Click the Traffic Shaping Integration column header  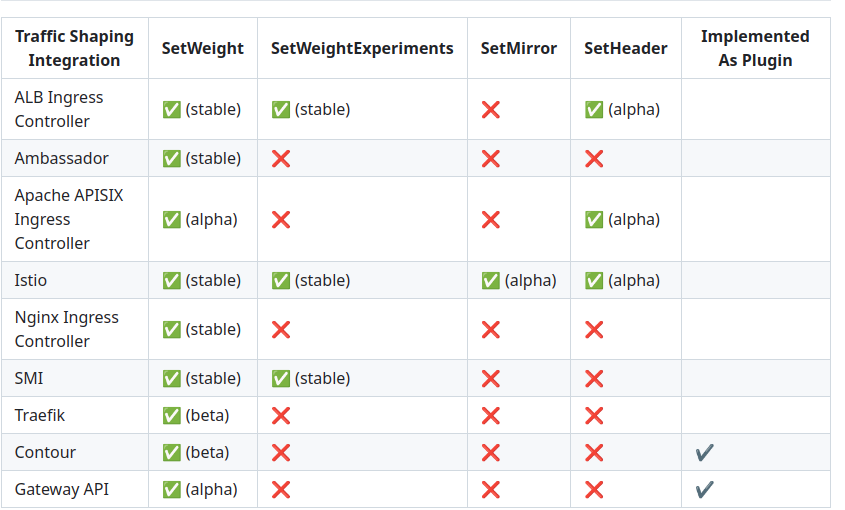coord(74,49)
